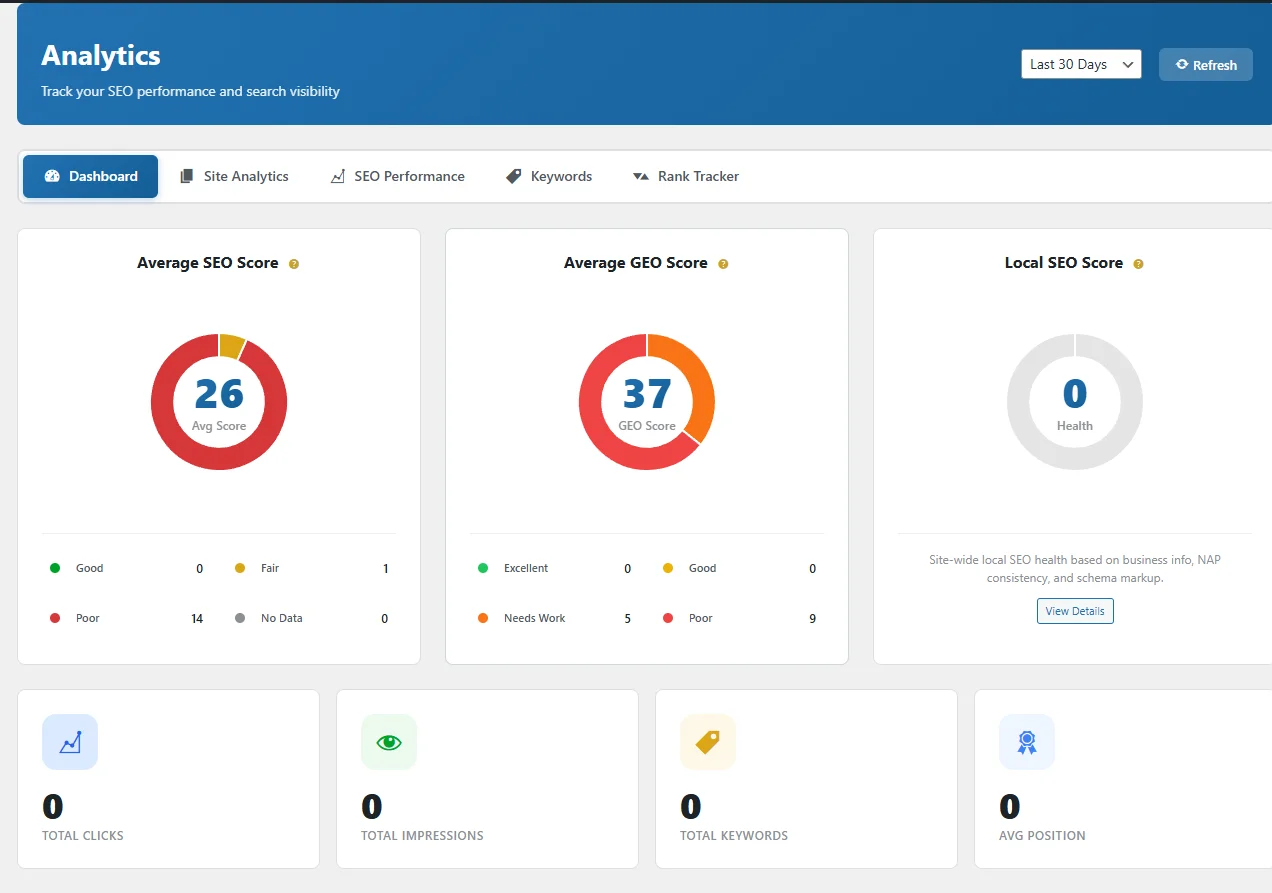Switch to the Rank Tracker tab
The width and height of the screenshot is (1272, 893).
(686, 176)
